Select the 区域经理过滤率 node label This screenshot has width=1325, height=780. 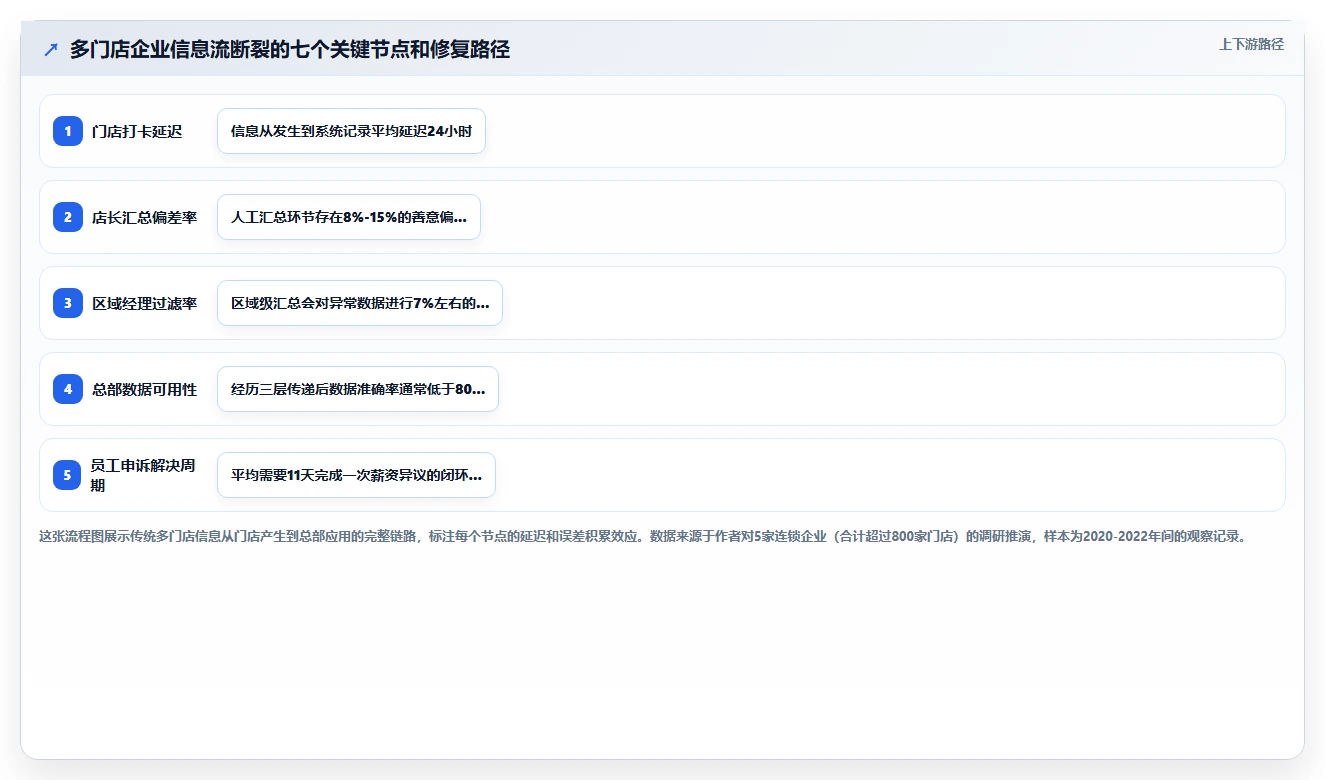pyautogui.click(x=145, y=304)
